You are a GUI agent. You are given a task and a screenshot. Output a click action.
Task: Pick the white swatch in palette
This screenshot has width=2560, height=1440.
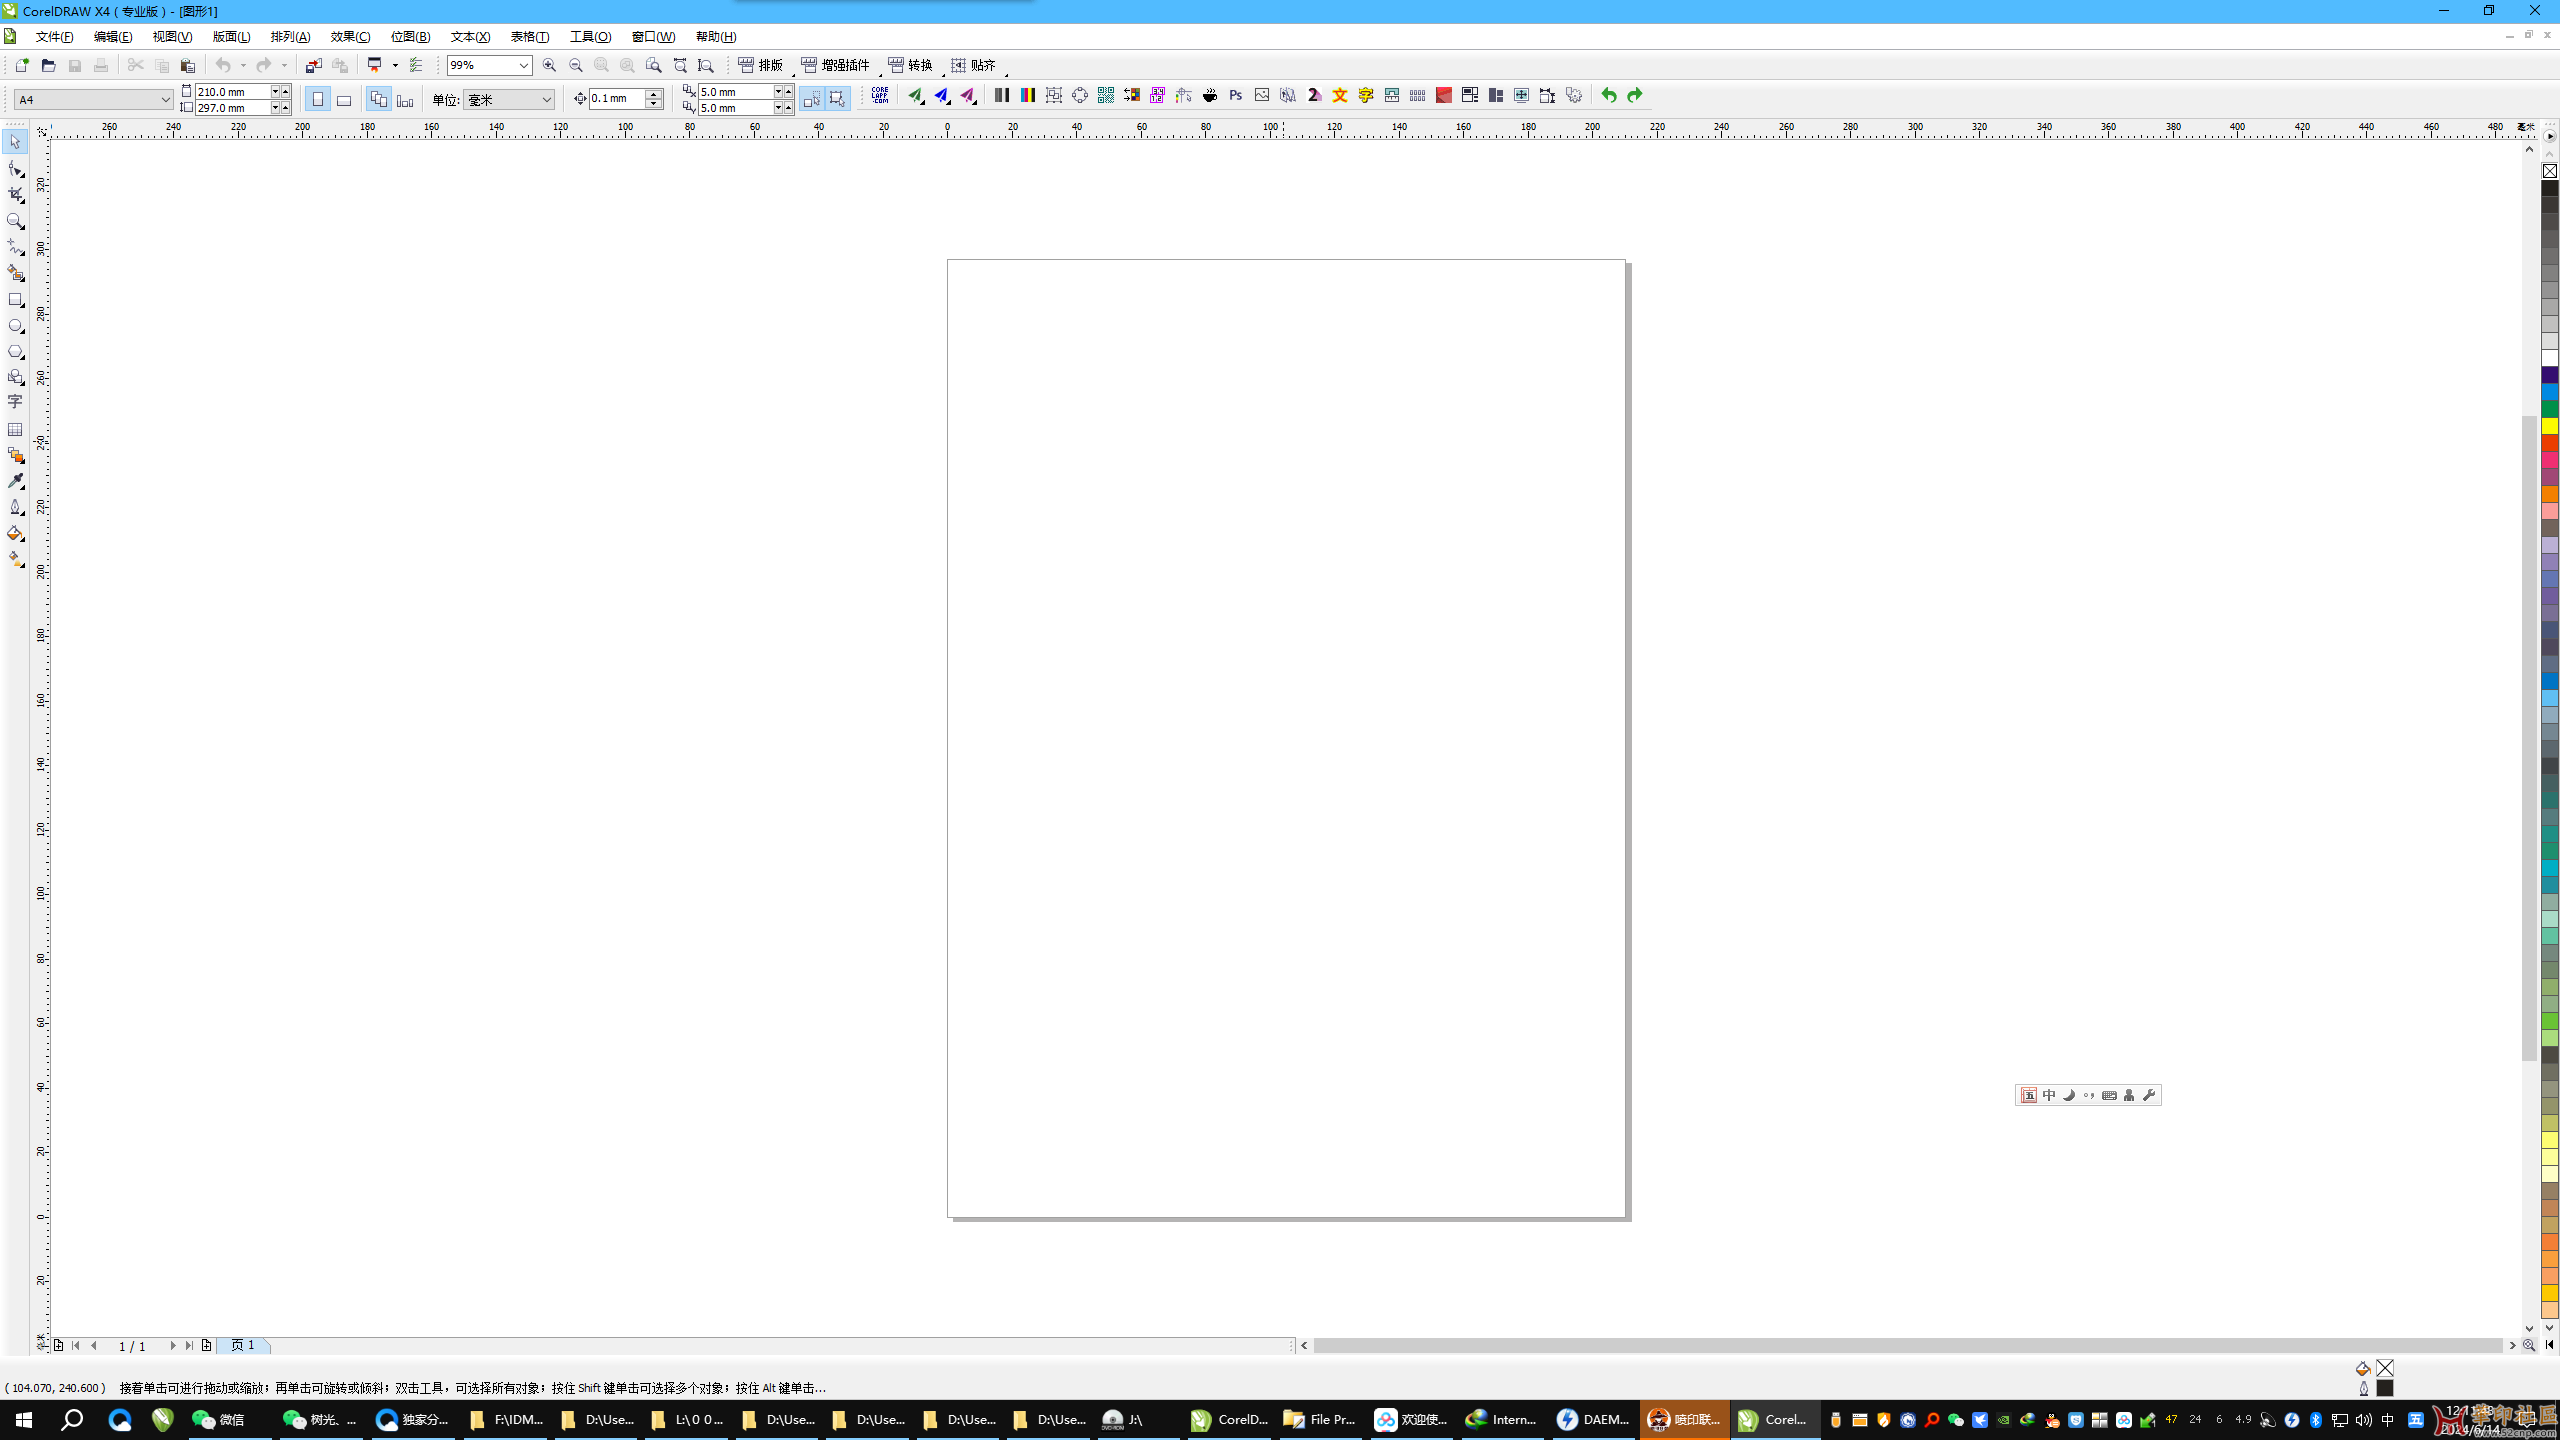click(x=2549, y=358)
